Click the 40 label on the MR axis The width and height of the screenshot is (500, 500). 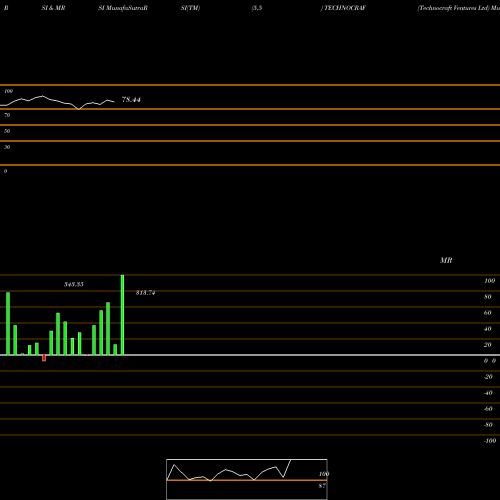(x=488, y=329)
